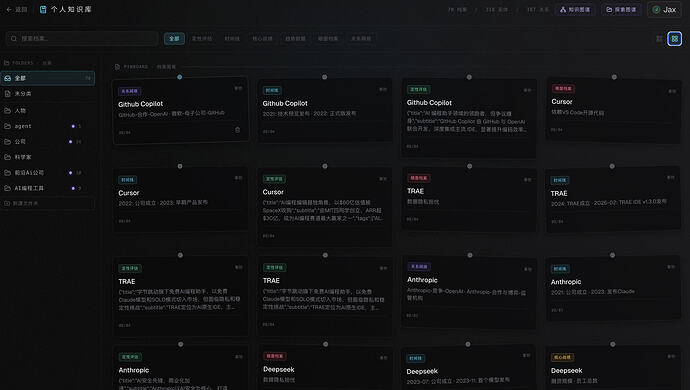Click pin above the green-tagged Cursor card
Image resolution: width=690 pixels, height=390 pixels.
click(x=325, y=166)
